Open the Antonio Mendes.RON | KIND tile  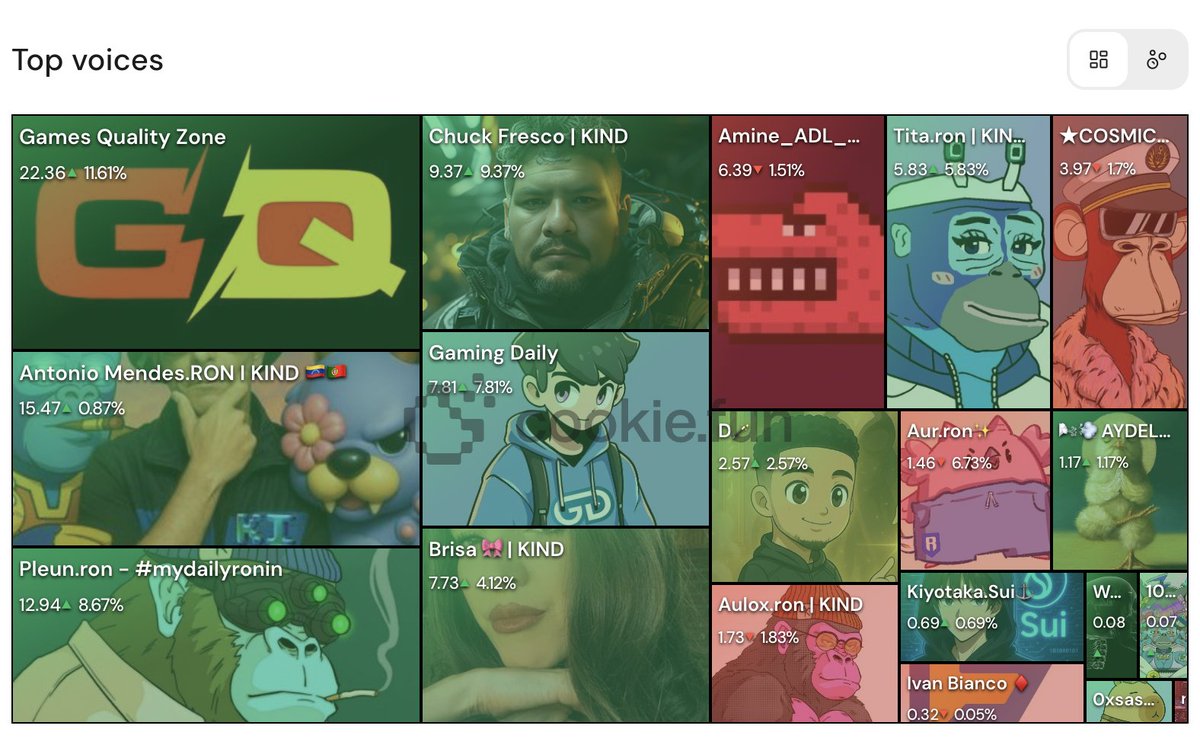click(216, 448)
